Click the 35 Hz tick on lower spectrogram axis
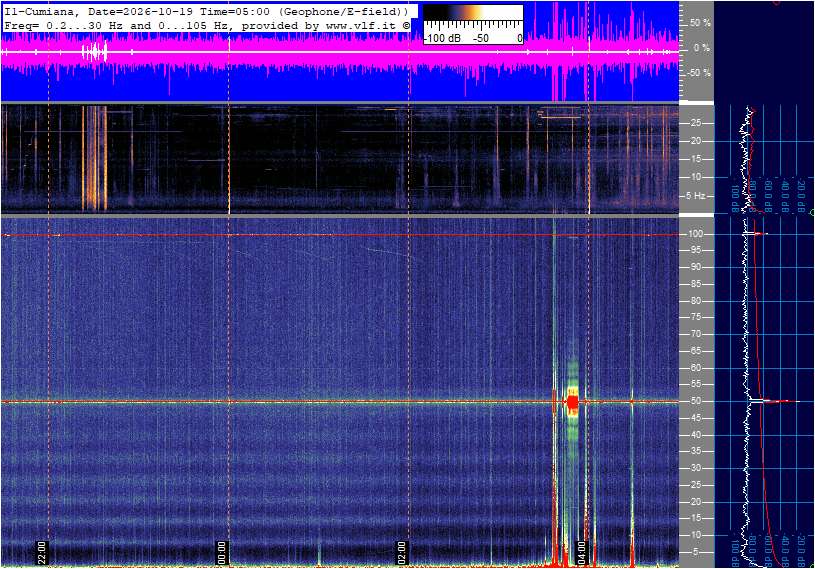 tap(695, 452)
